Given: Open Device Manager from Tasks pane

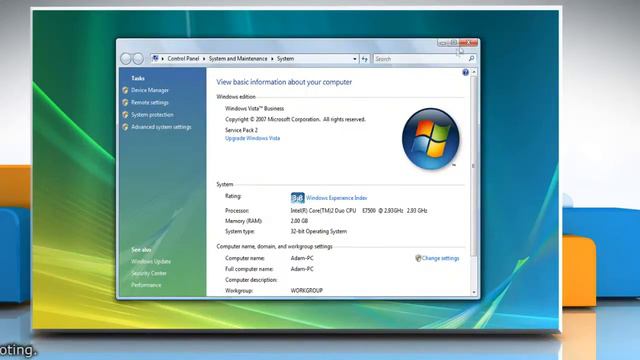Looking at the screenshot, I should 150,90.
